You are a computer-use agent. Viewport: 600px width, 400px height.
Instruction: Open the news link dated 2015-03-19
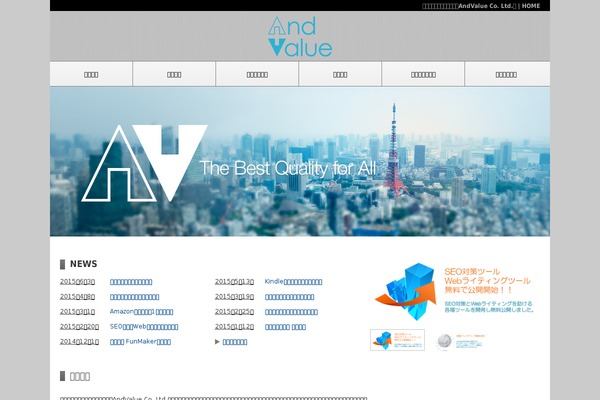click(289, 297)
